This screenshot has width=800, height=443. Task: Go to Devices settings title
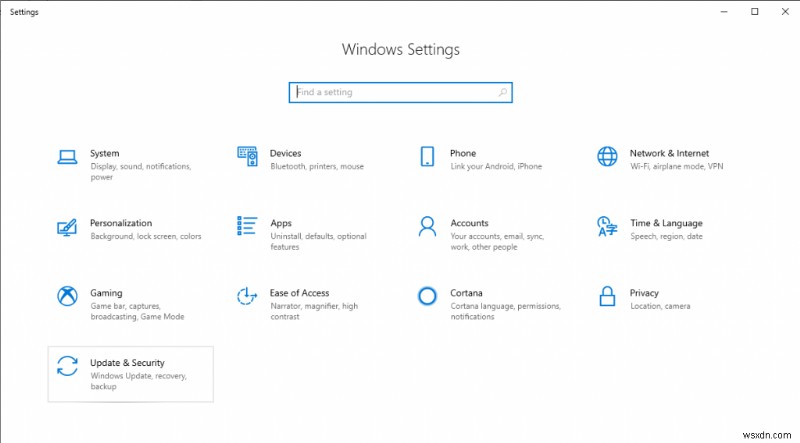pyautogui.click(x=285, y=153)
